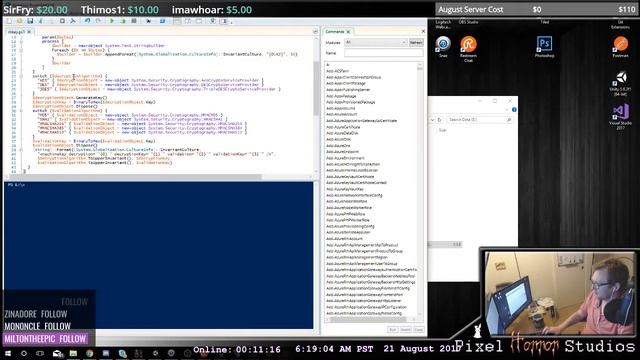
Task: Refresh the folder in the Explorer address bar
Action: 439,120
